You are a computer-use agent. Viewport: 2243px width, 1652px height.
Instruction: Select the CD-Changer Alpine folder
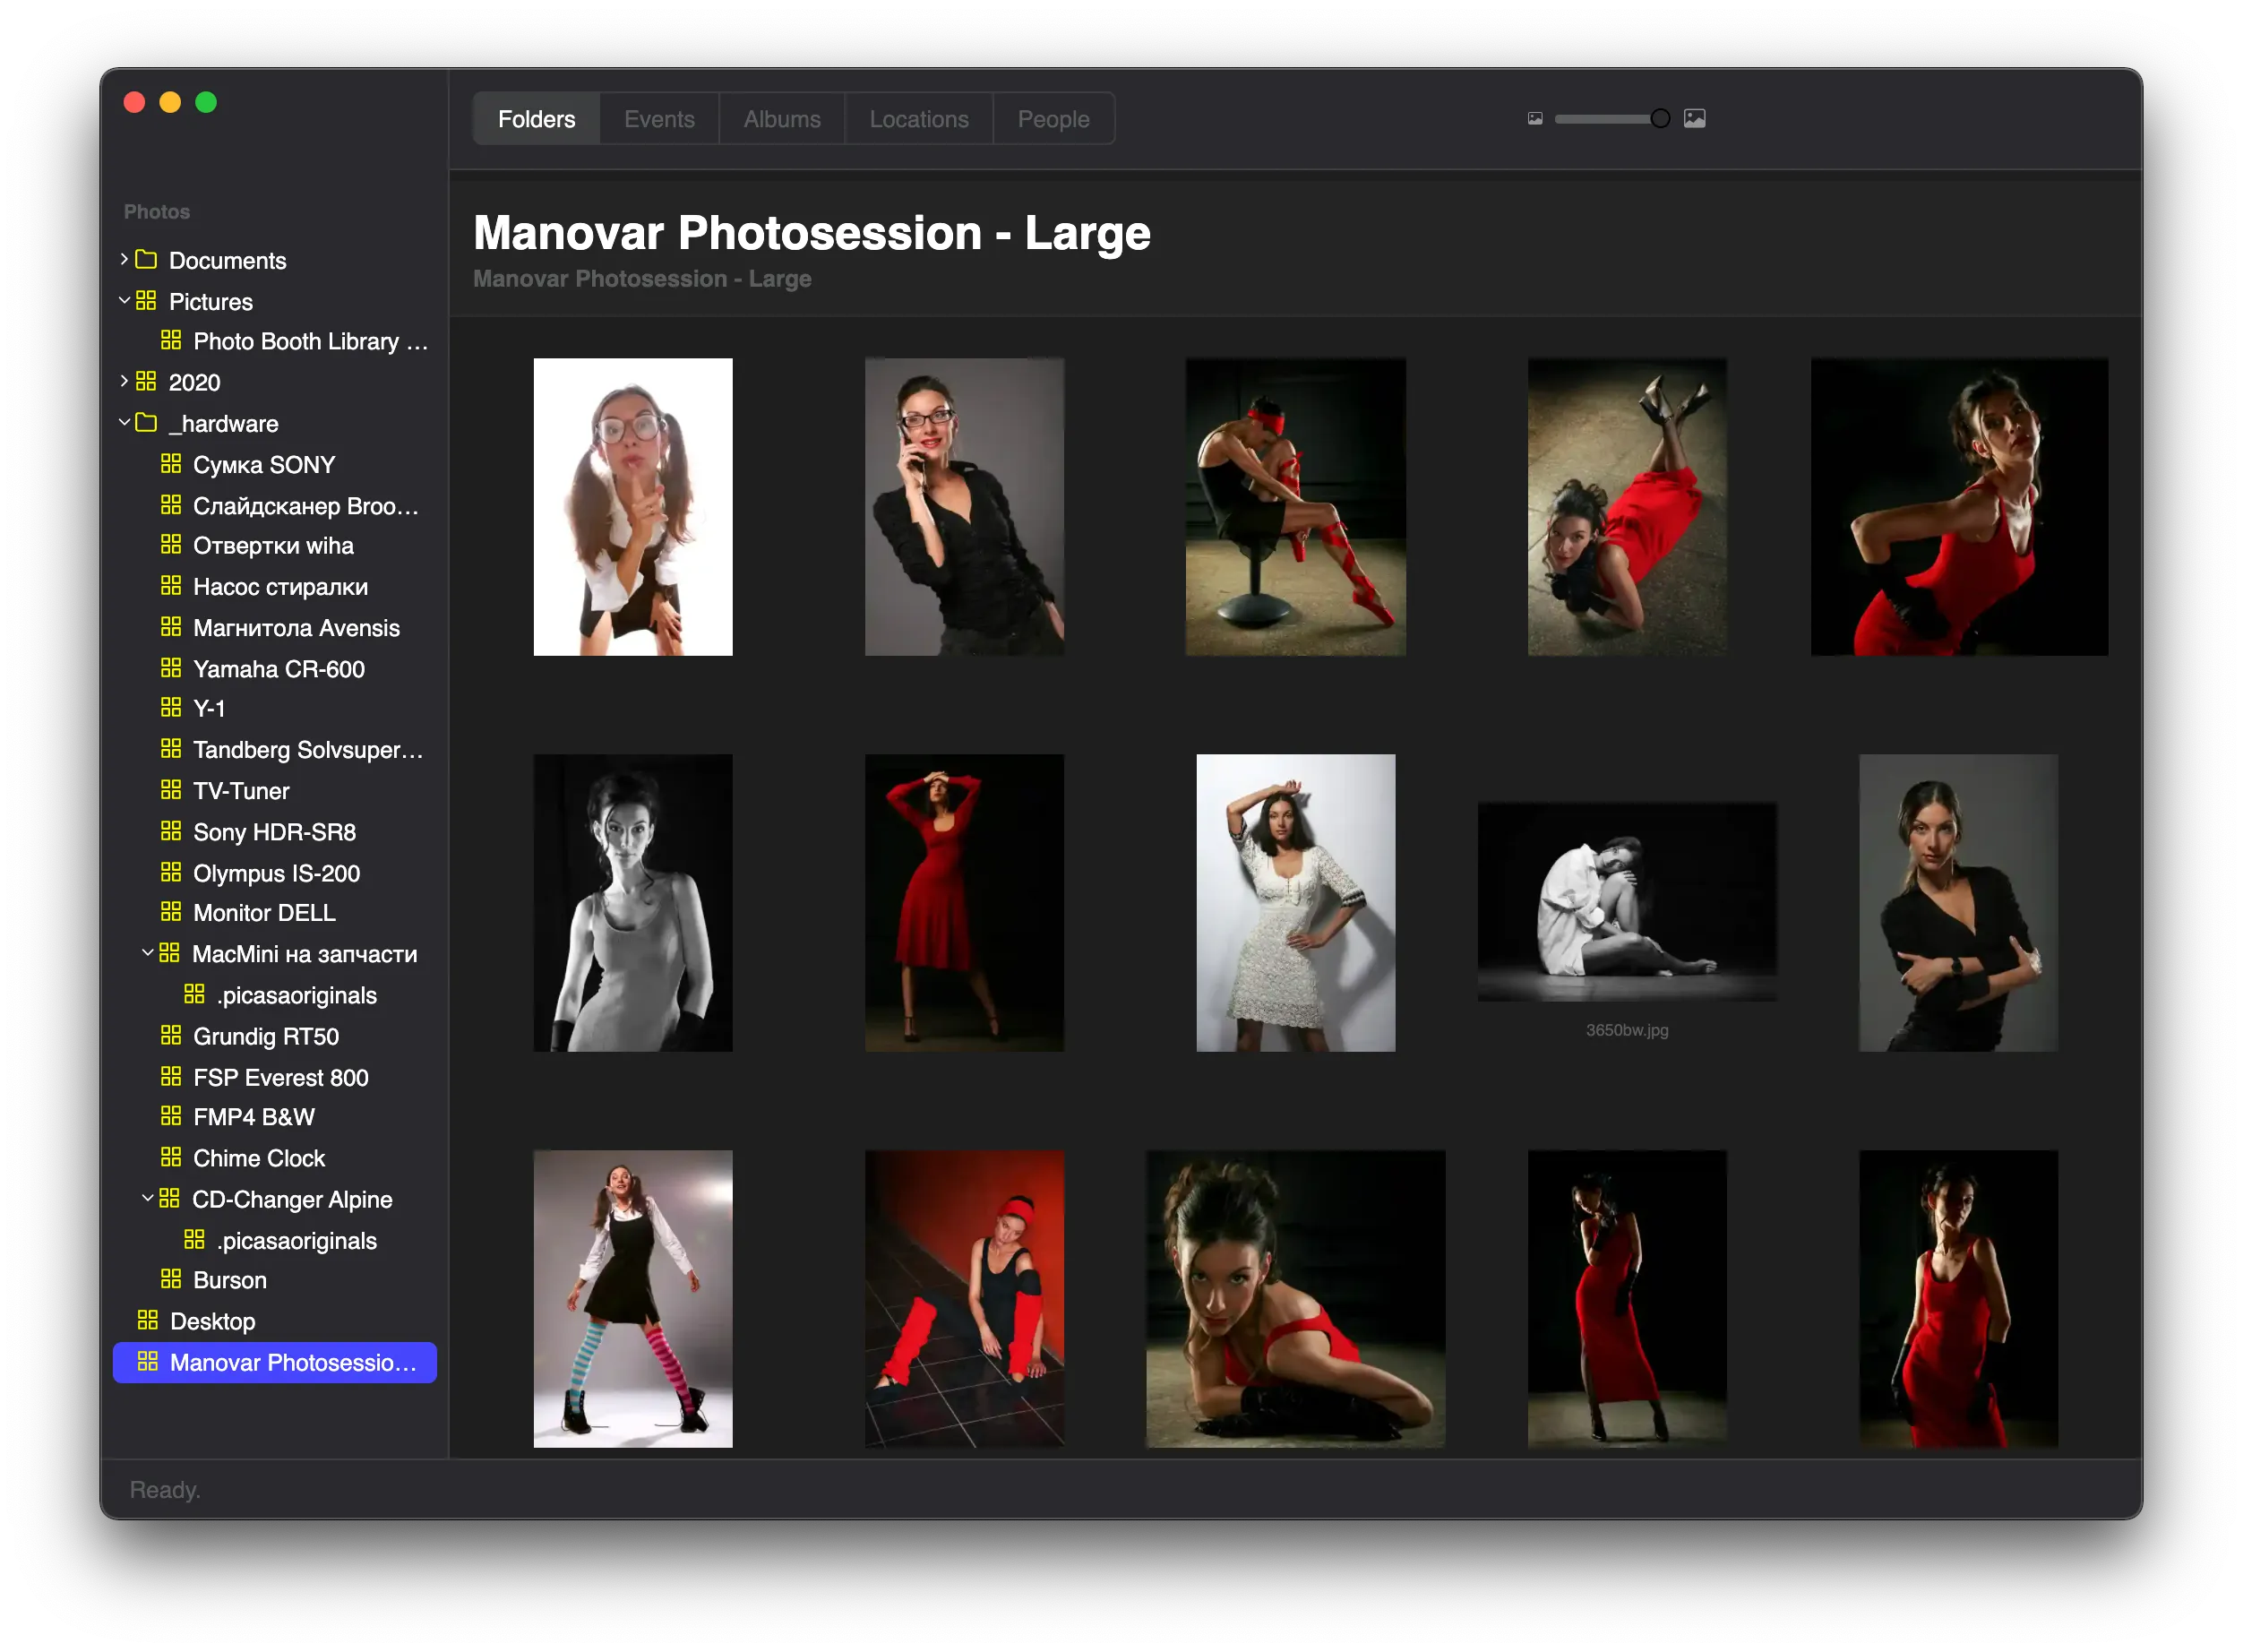(x=293, y=1200)
